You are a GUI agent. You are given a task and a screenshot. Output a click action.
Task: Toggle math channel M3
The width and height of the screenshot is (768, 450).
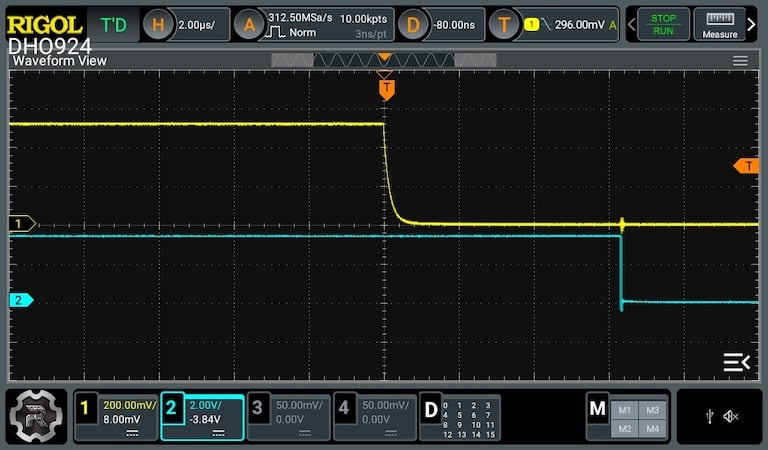pyautogui.click(x=652, y=410)
